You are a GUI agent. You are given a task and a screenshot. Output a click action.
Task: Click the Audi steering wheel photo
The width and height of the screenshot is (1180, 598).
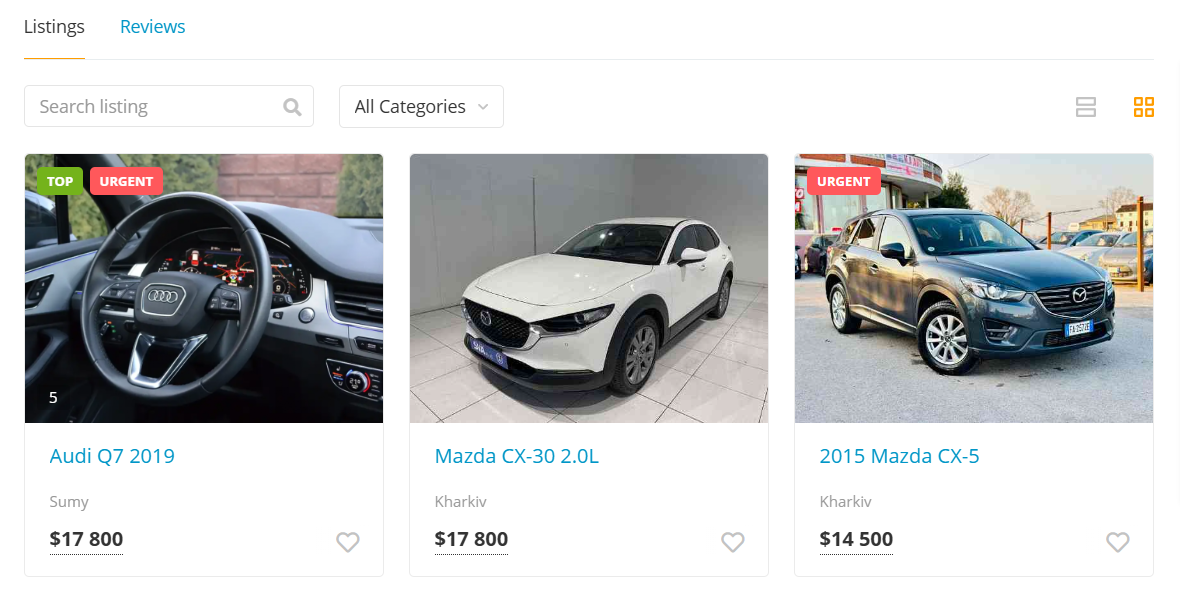[204, 300]
